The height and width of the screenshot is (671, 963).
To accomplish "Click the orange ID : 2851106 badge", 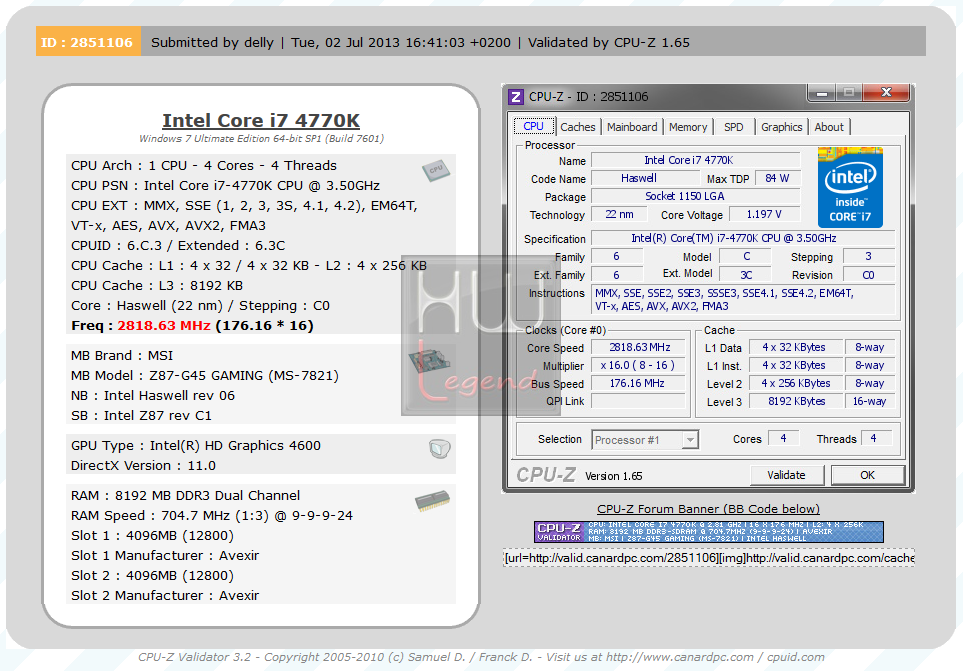I will tap(88, 42).
